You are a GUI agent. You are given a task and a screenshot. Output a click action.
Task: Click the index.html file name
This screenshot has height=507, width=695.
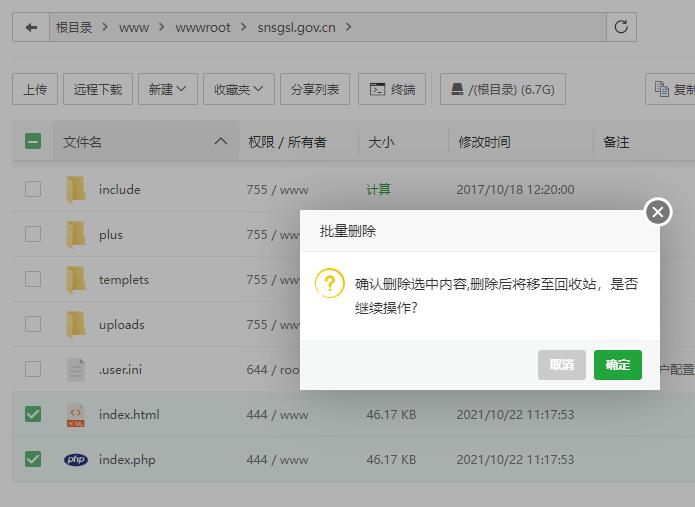(129, 415)
